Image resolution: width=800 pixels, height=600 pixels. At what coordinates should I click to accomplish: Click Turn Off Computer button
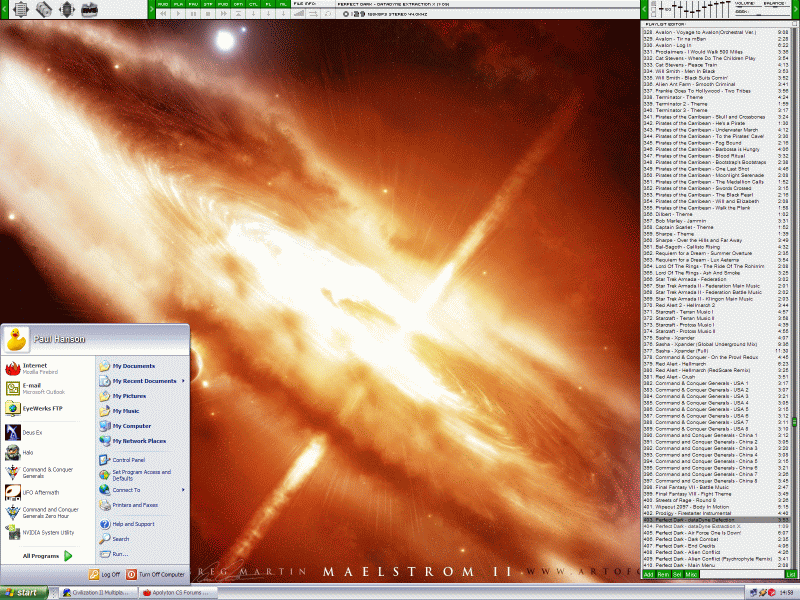pos(156,574)
